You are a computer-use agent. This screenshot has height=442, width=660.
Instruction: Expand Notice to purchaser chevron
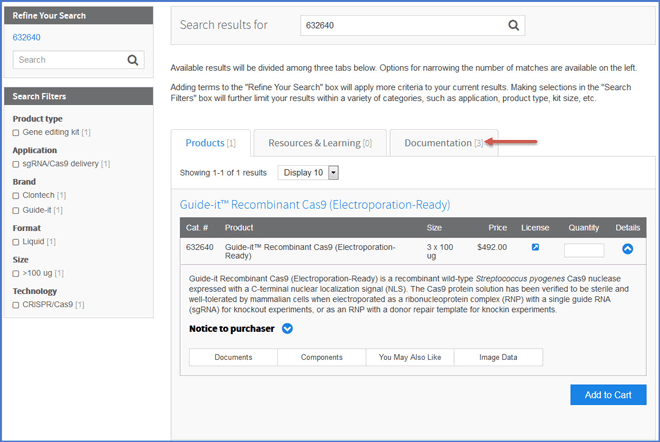click(x=287, y=328)
